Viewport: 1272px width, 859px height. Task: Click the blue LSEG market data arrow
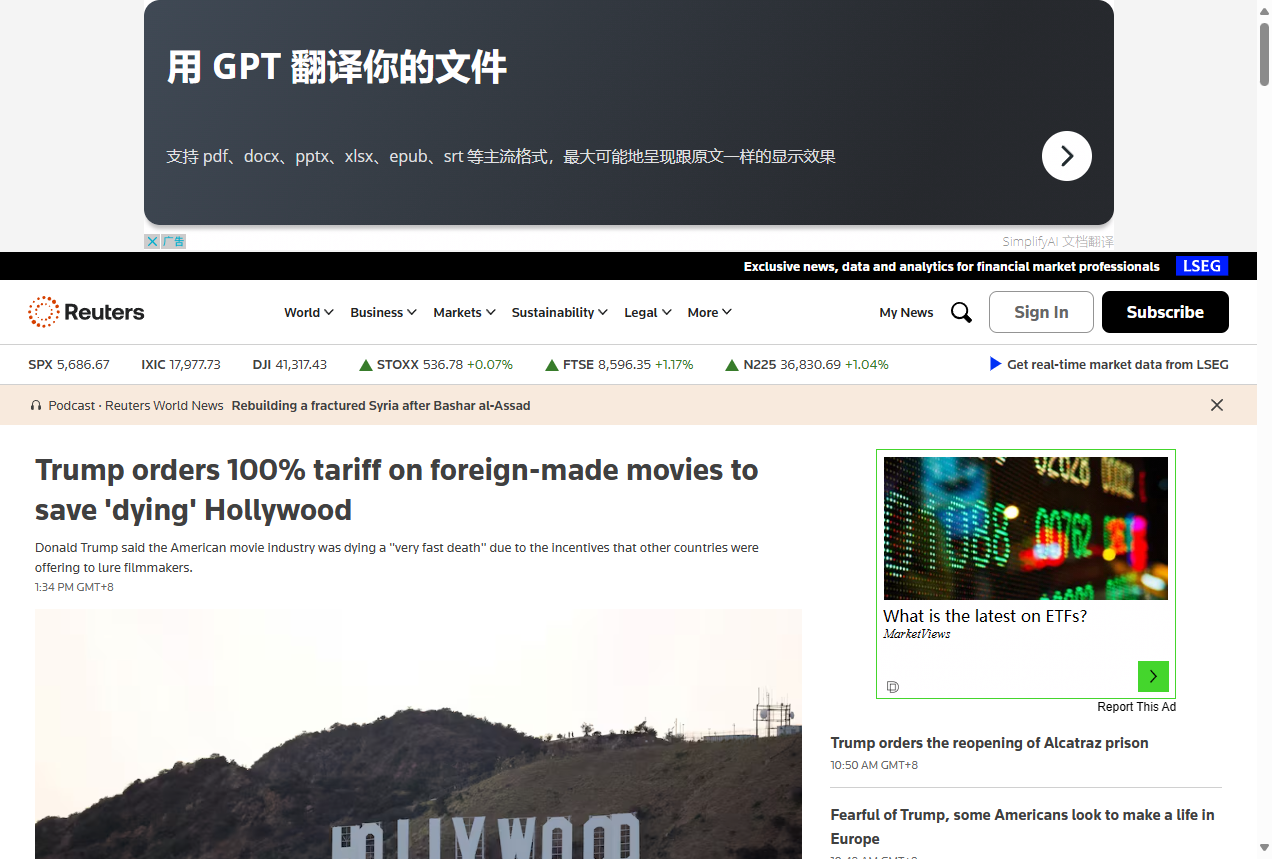coord(995,364)
